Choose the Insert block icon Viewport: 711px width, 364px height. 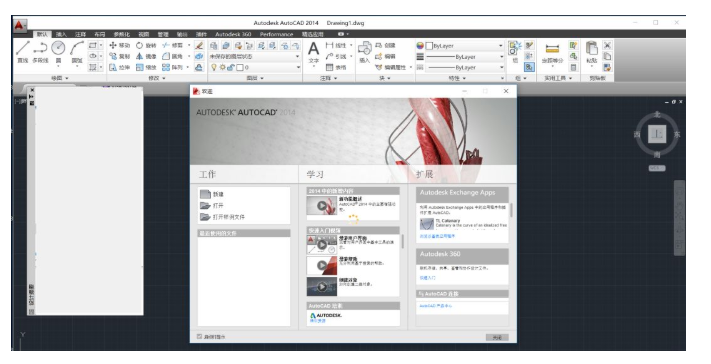(365, 52)
